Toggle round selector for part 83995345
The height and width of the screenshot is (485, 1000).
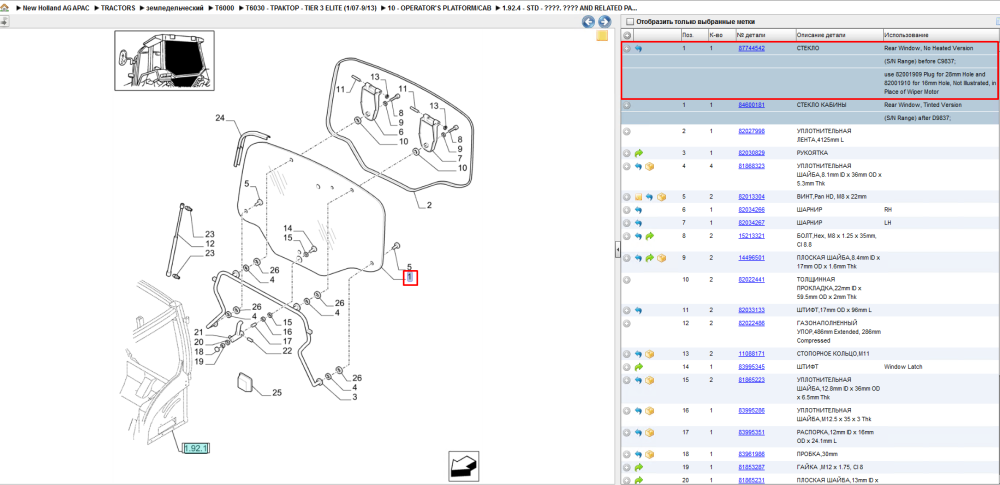click(x=627, y=367)
